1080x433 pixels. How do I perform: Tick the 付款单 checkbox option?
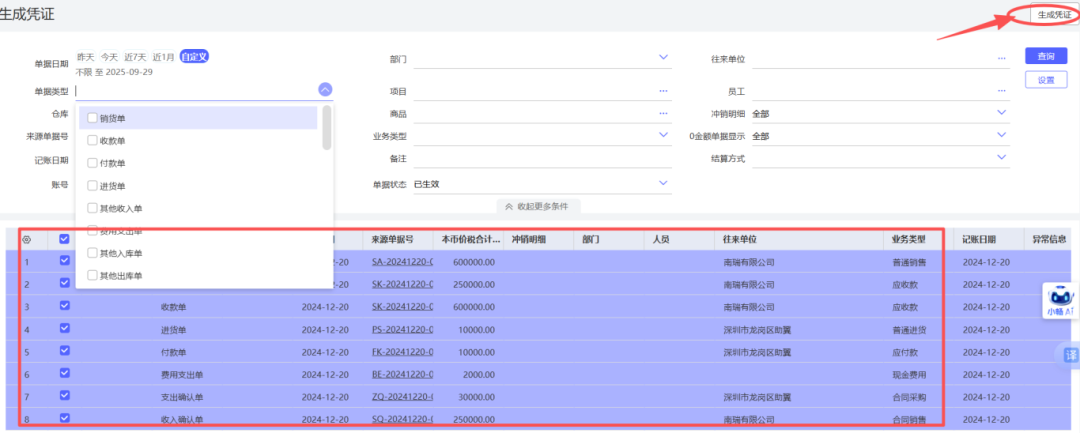(92, 163)
